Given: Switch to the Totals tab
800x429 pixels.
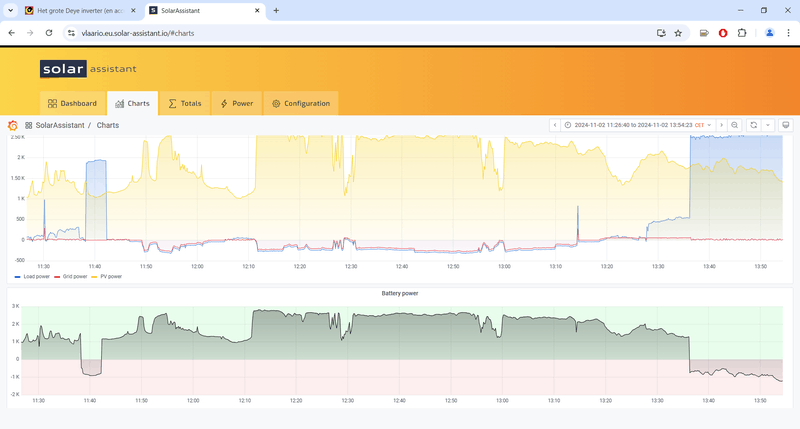Looking at the screenshot, I should pyautogui.click(x=184, y=103).
